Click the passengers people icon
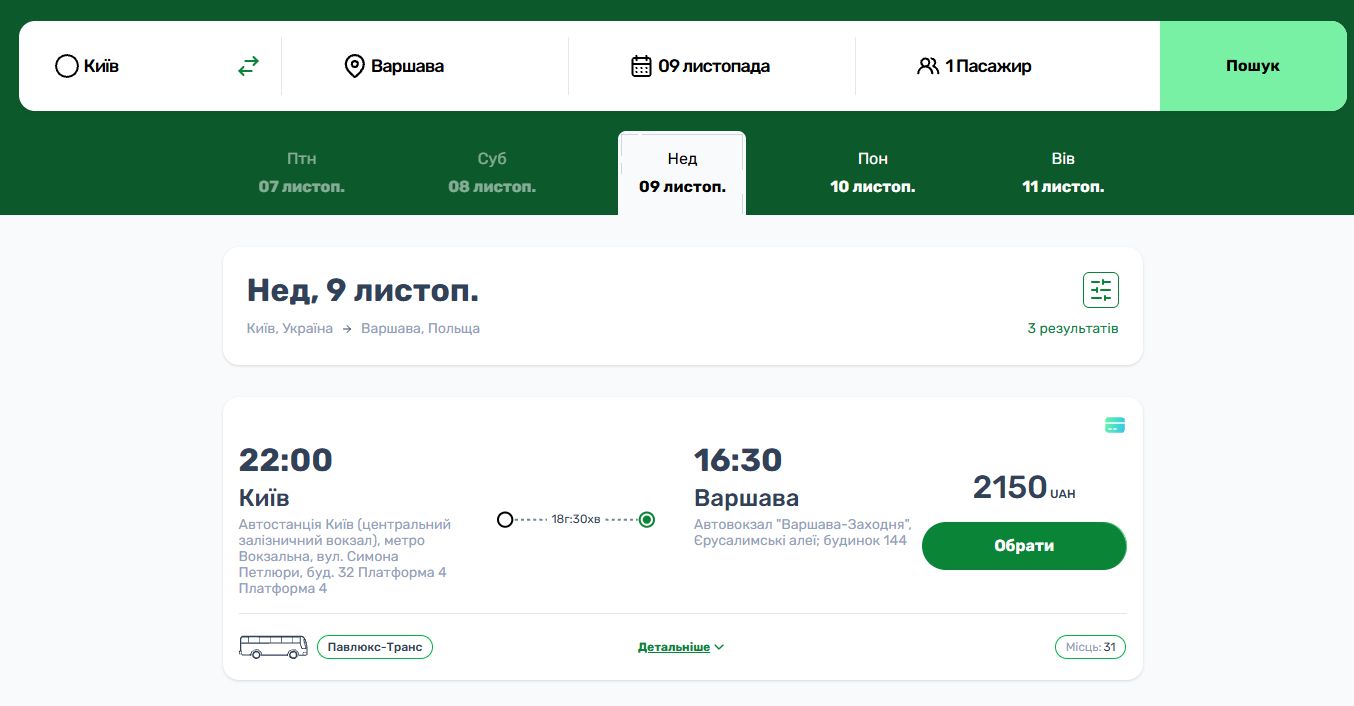The height and width of the screenshot is (706, 1354). 927,66
